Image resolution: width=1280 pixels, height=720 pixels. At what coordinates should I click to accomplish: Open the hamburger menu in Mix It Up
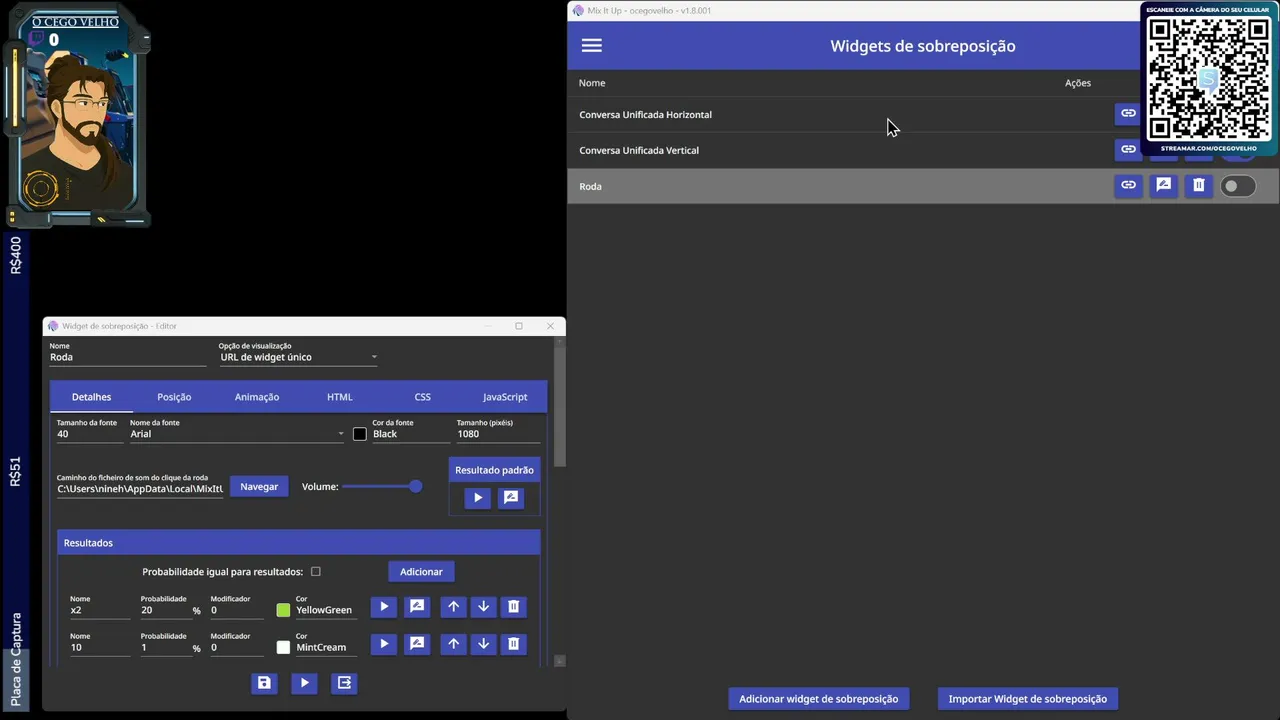click(592, 46)
